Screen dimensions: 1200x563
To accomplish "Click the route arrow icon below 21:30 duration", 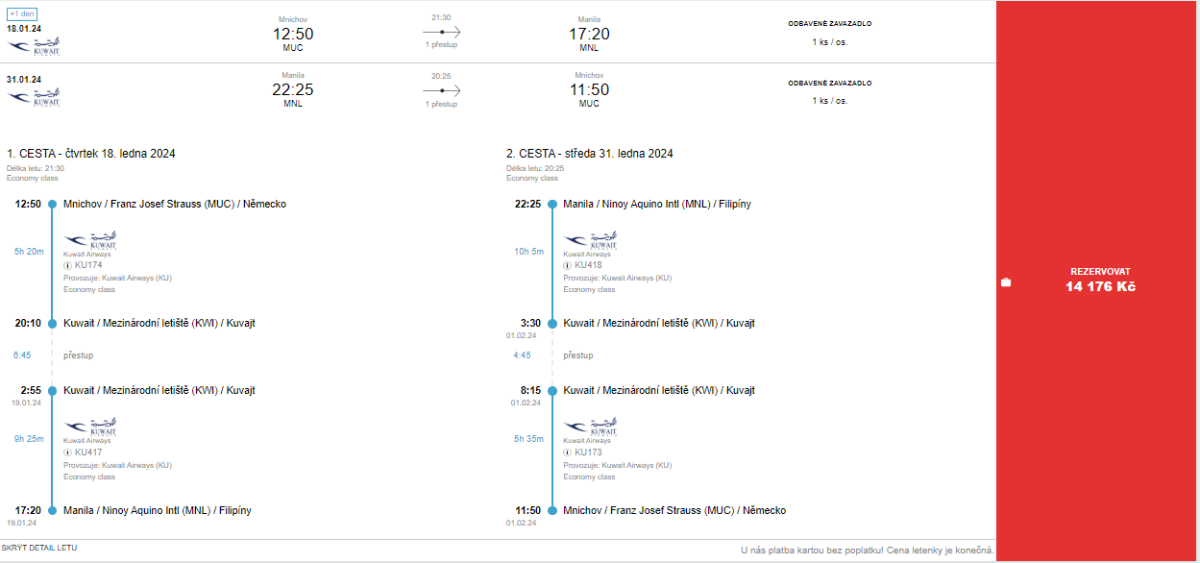I will coord(441,33).
